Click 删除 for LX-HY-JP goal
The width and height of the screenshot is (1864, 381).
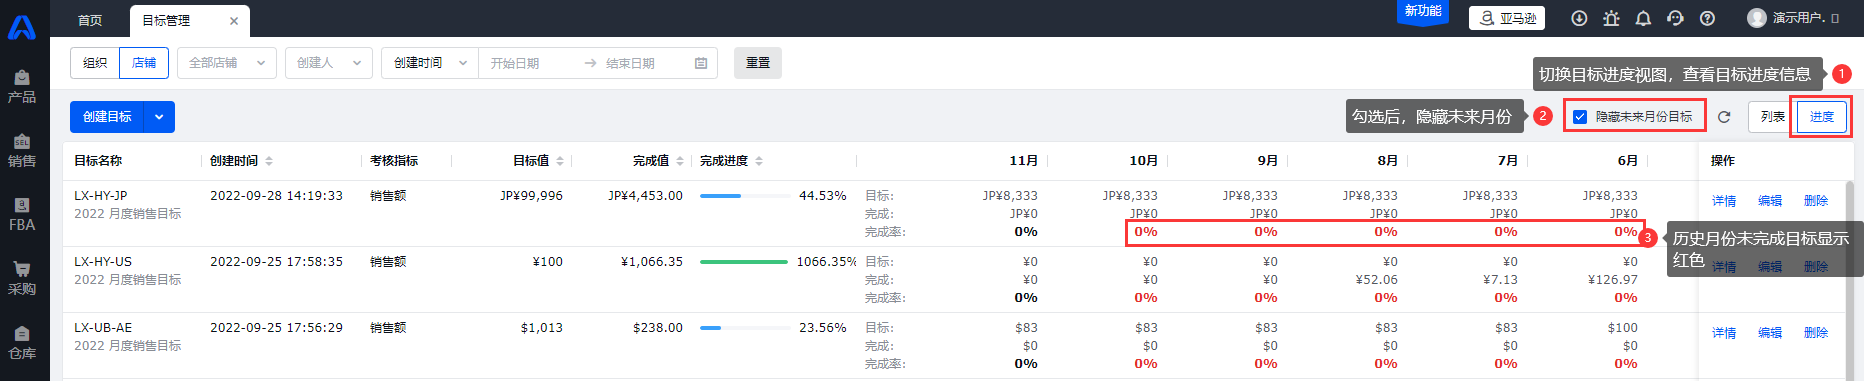1816,201
